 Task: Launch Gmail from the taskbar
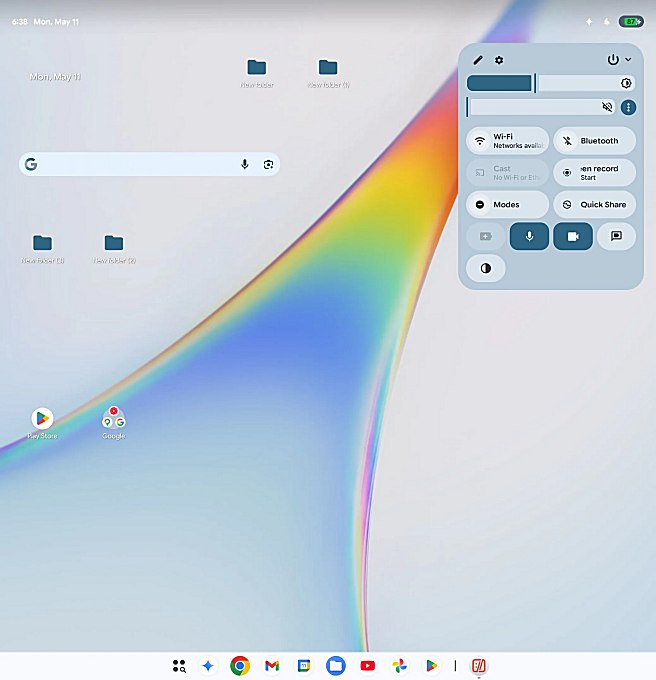tap(272, 665)
